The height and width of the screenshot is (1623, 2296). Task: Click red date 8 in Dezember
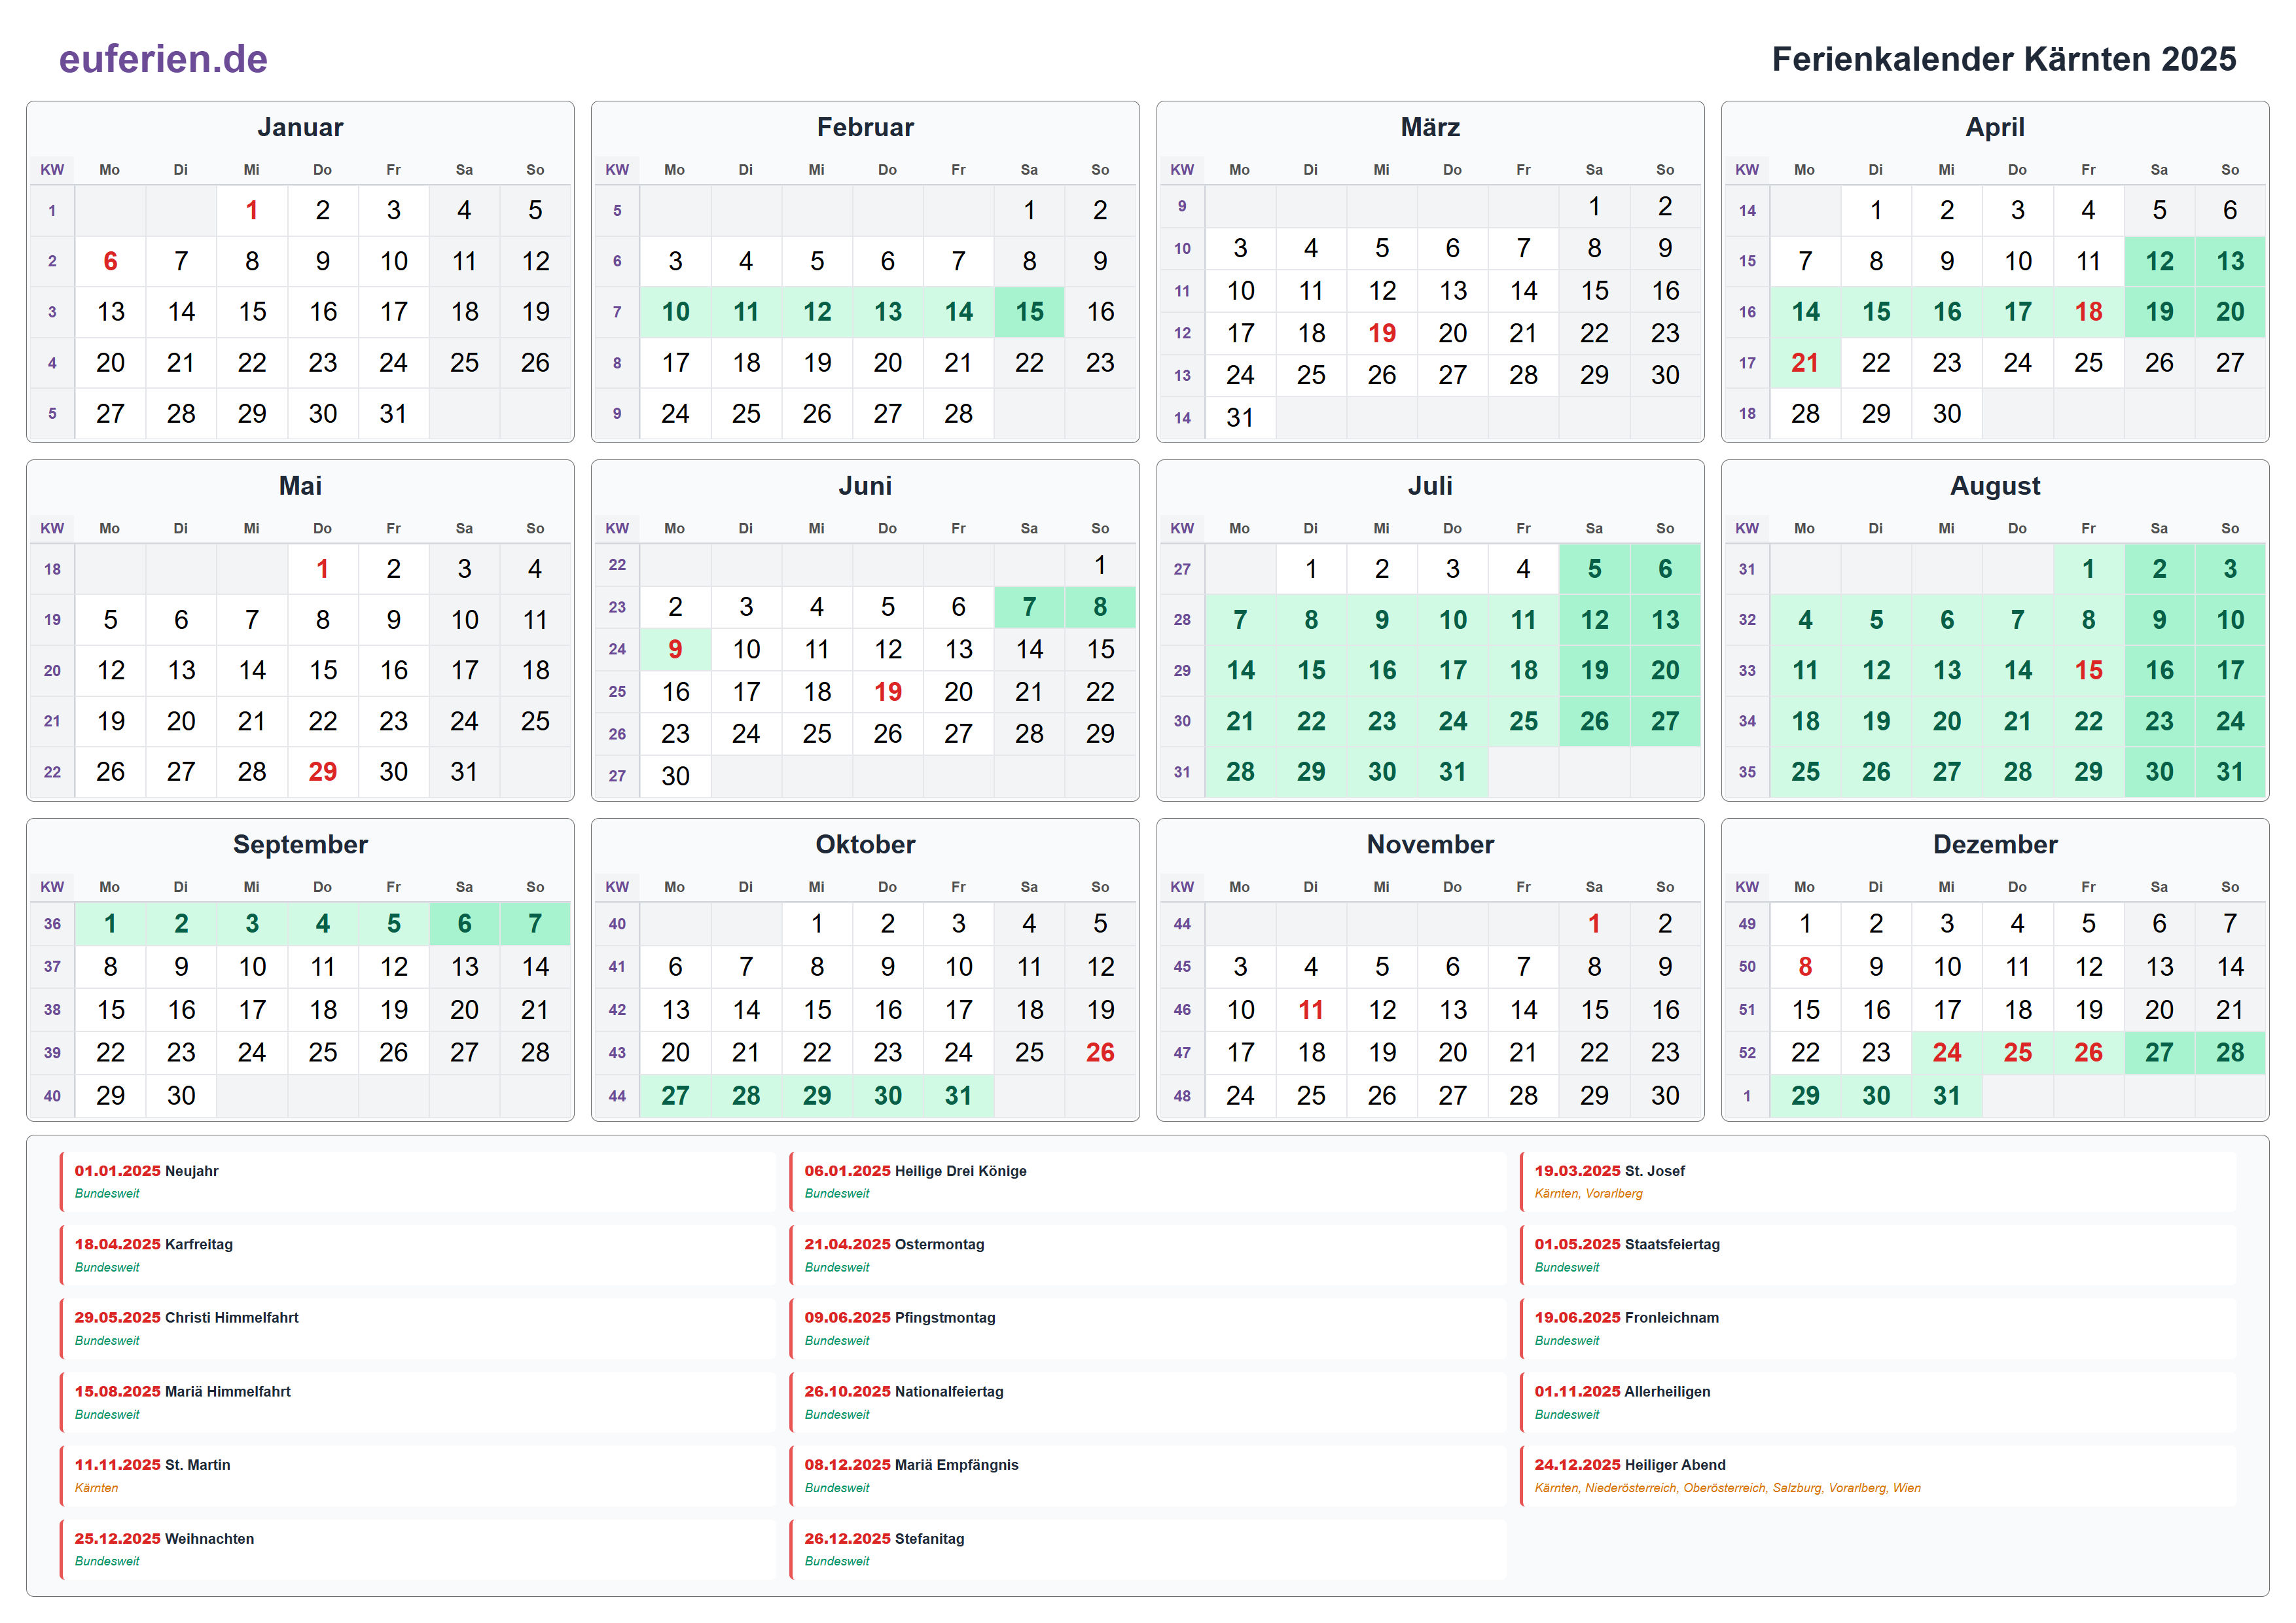click(1805, 967)
